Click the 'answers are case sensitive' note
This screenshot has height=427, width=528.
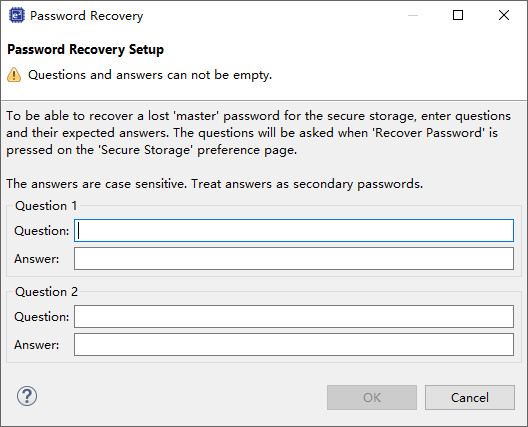214,184
